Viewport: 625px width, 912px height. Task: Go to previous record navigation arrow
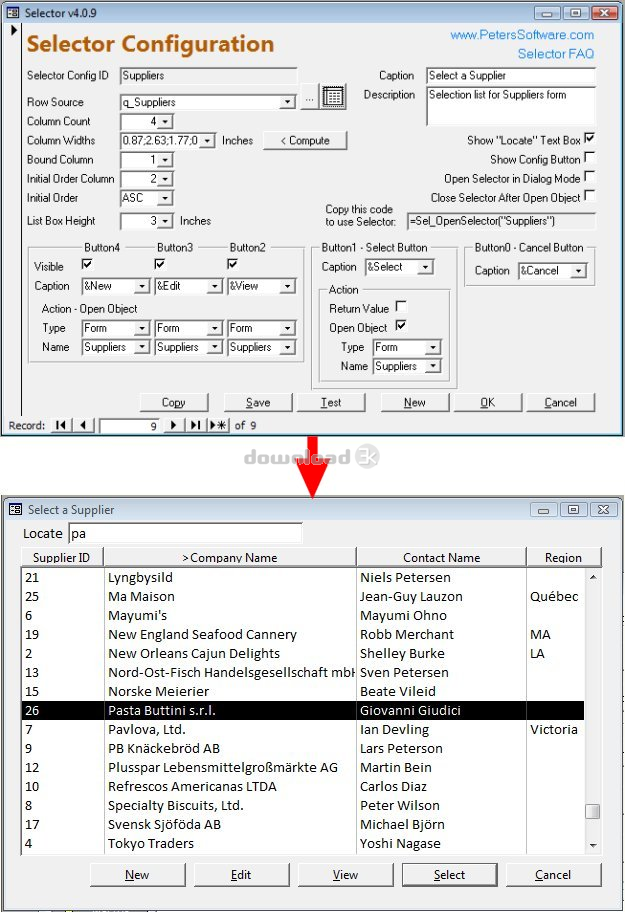click(x=83, y=425)
